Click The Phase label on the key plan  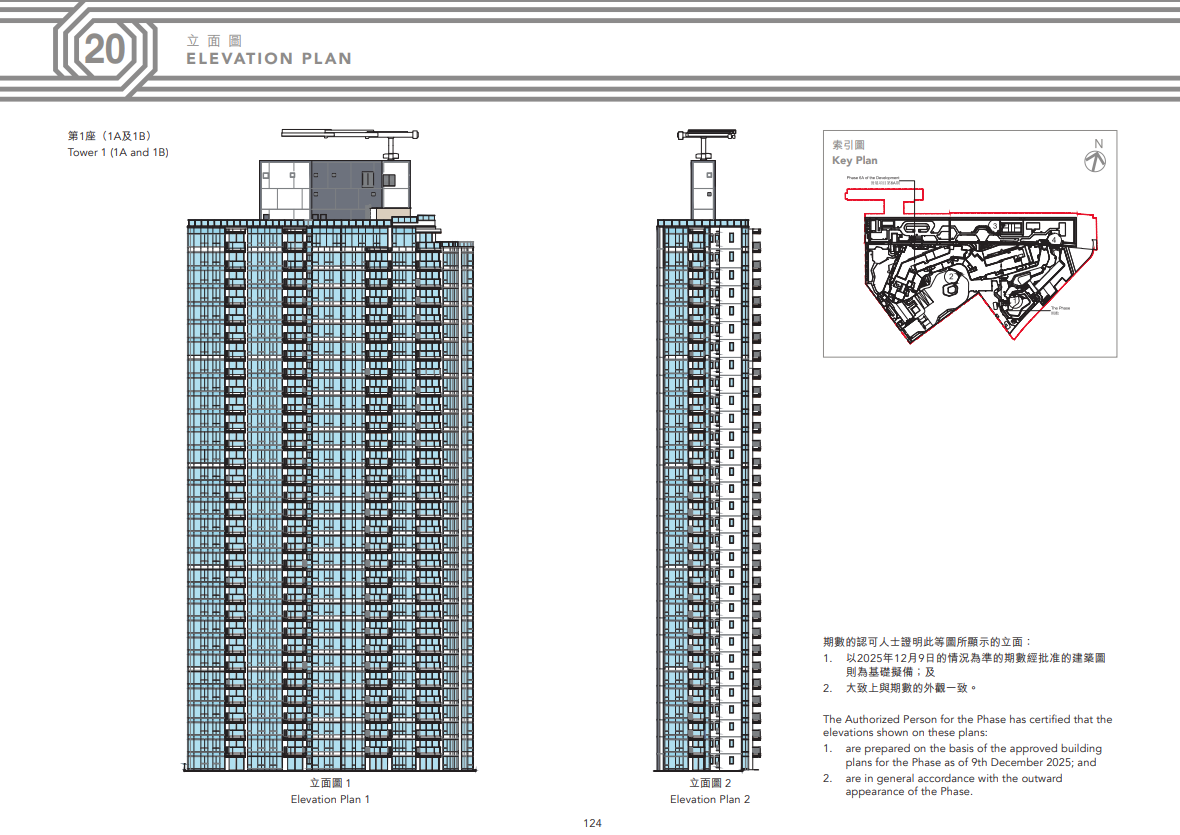coord(1060,309)
